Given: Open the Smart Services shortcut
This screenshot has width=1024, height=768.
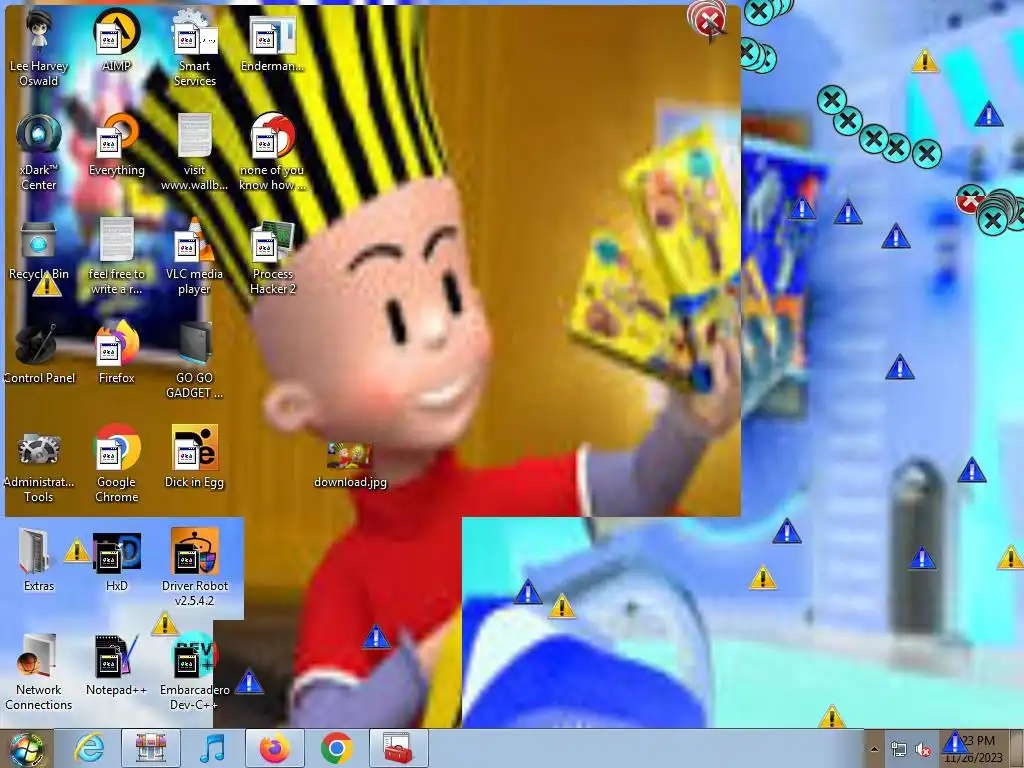Looking at the screenshot, I should 194,48.
